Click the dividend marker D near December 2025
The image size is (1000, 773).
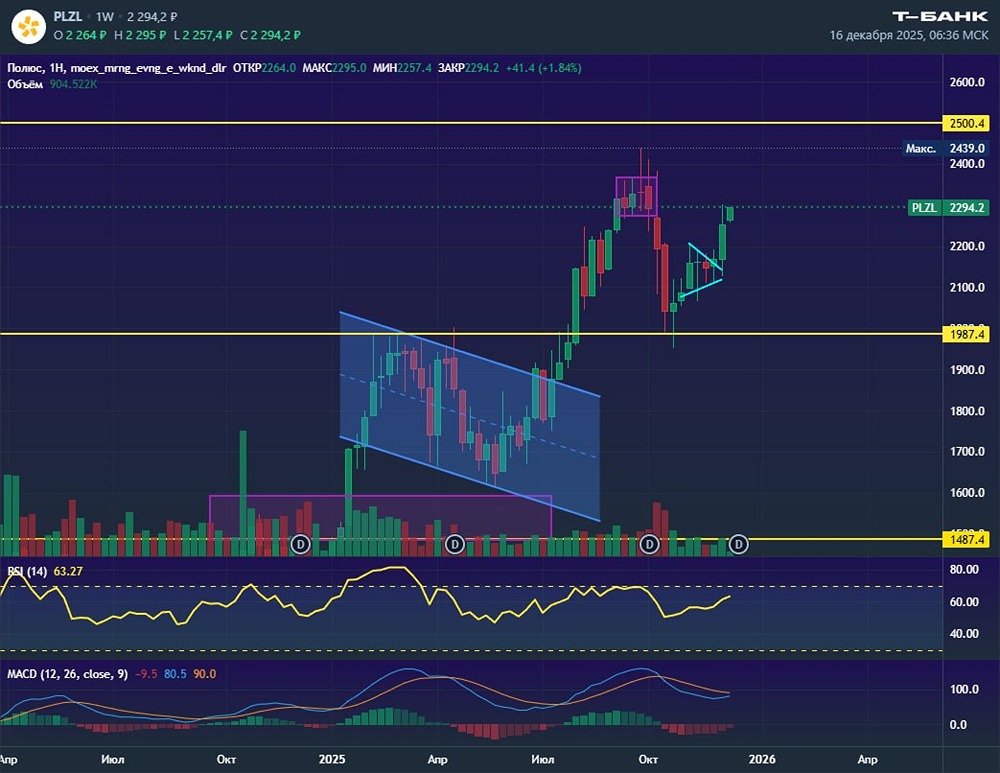click(x=739, y=544)
